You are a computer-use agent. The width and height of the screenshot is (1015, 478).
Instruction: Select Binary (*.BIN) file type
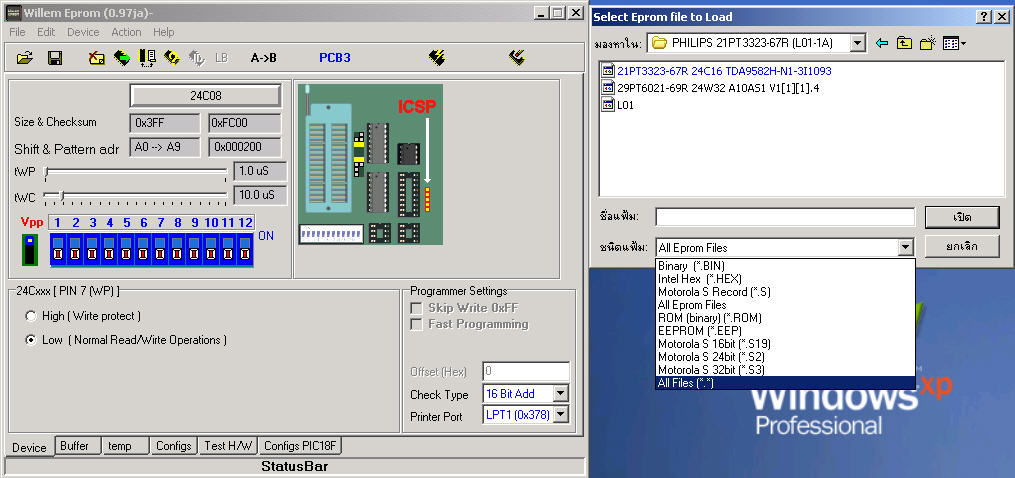[x=785, y=266]
